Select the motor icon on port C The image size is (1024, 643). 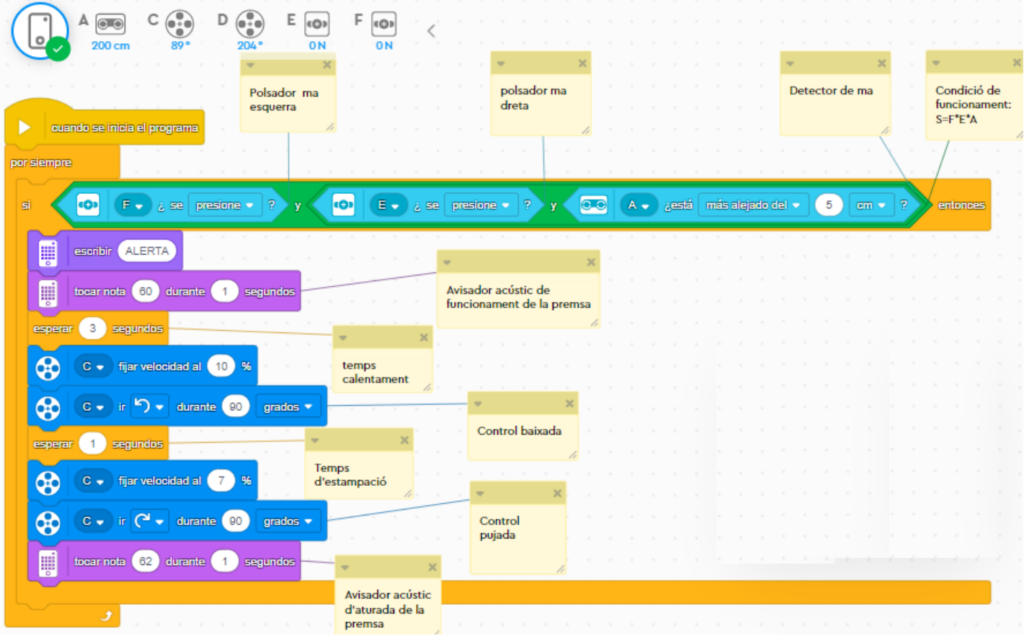click(179, 23)
